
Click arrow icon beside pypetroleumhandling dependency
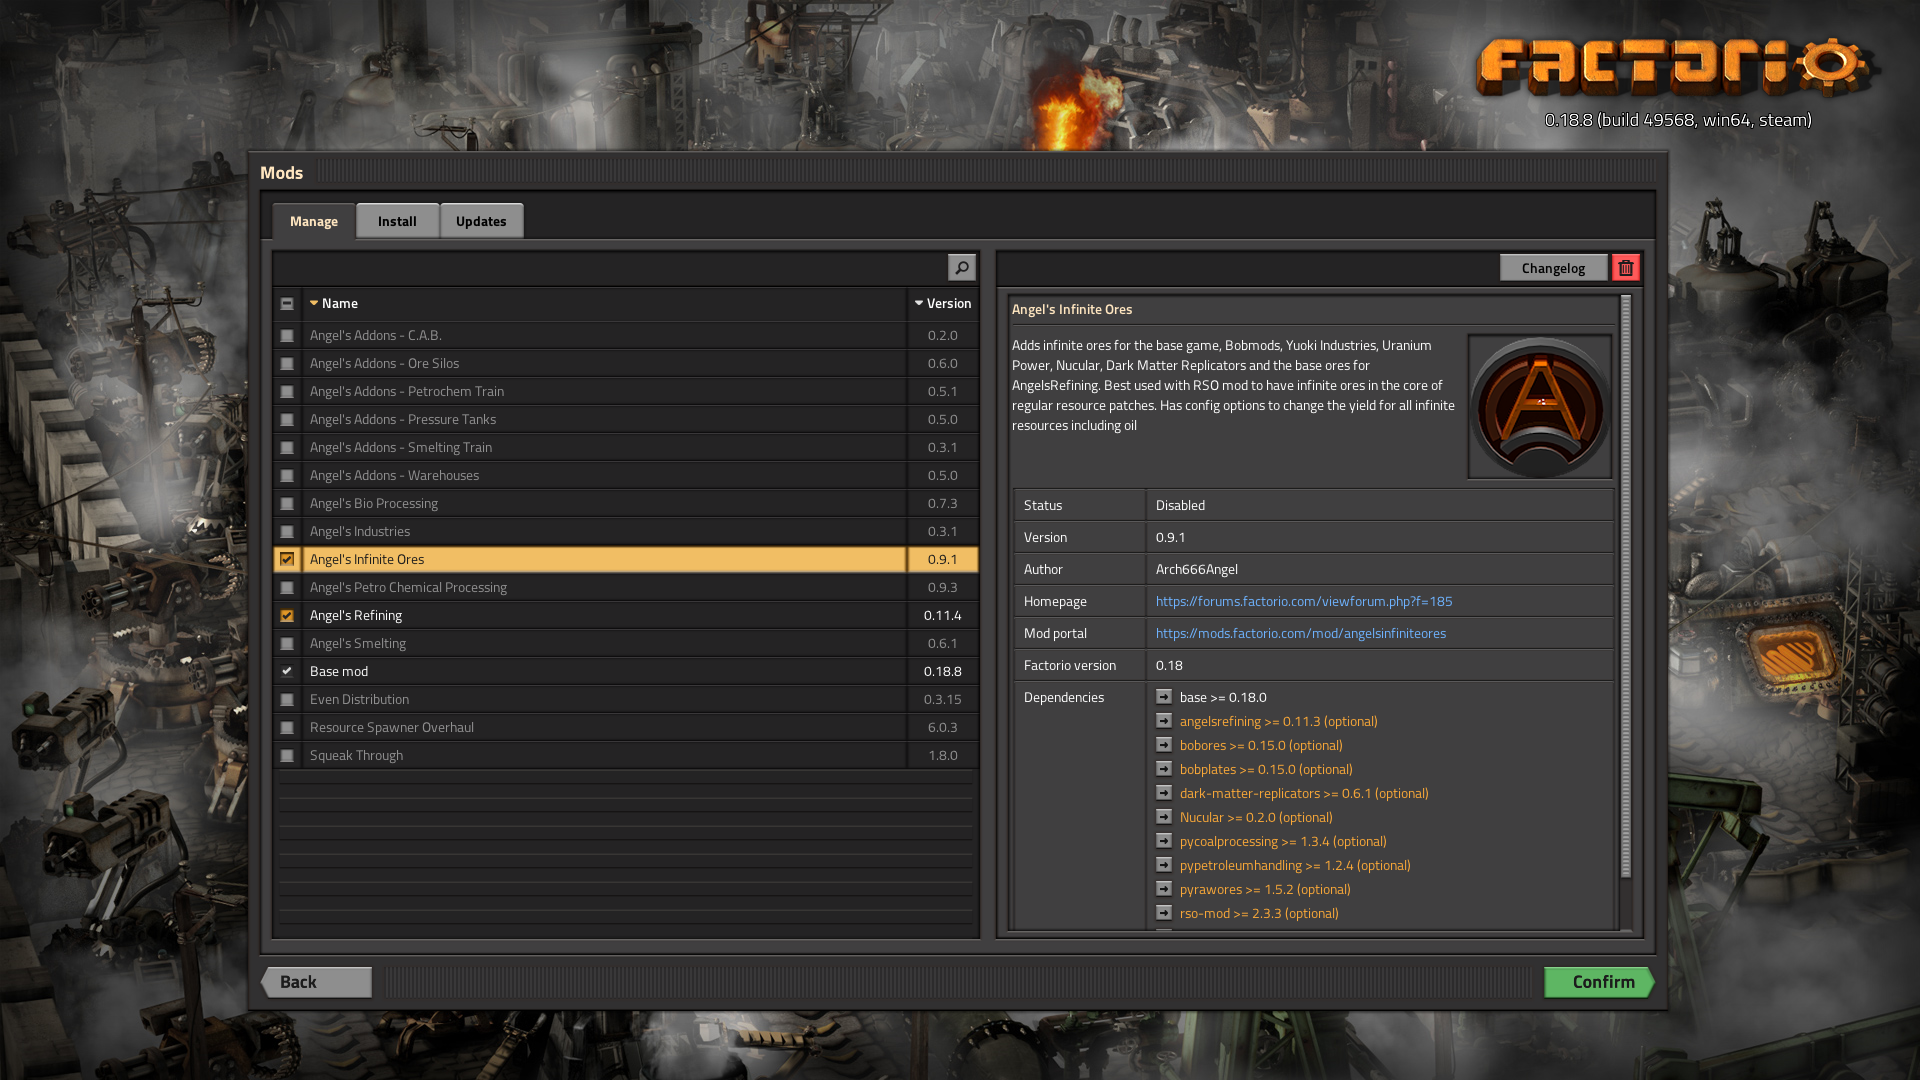[x=1164, y=865]
